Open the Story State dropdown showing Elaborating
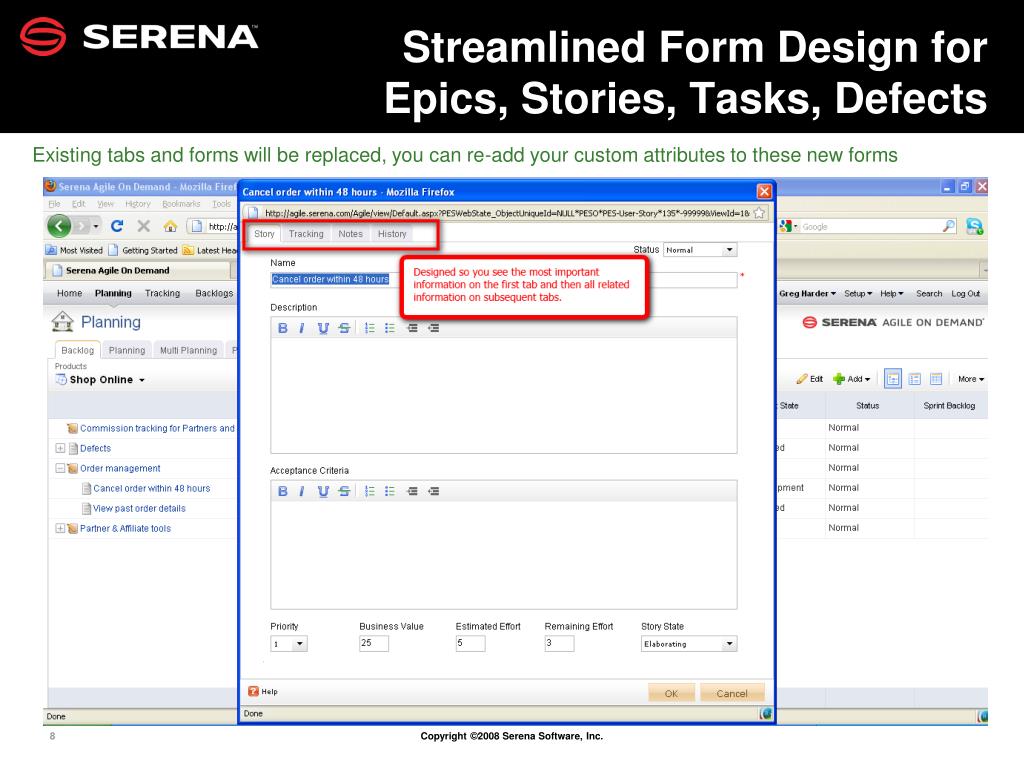 (689, 644)
